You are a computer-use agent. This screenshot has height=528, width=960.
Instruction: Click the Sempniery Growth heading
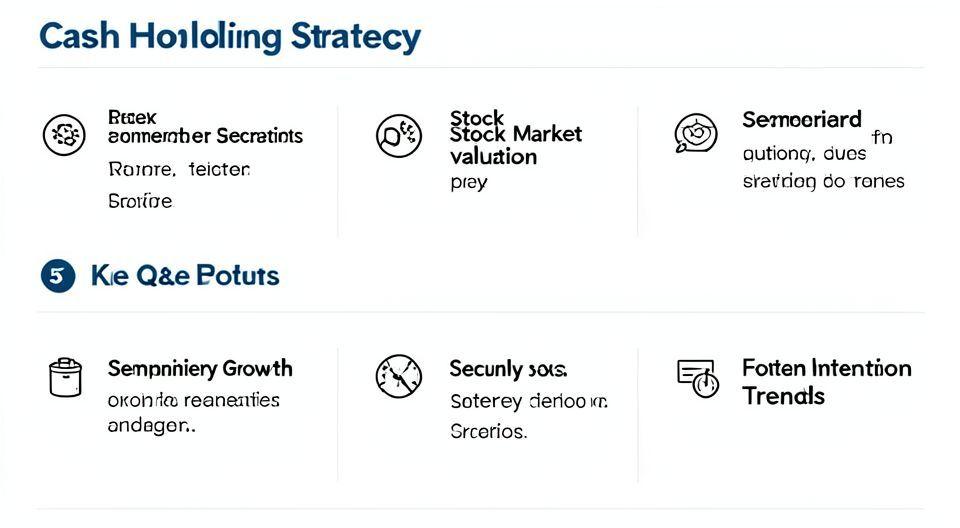tap(200, 369)
